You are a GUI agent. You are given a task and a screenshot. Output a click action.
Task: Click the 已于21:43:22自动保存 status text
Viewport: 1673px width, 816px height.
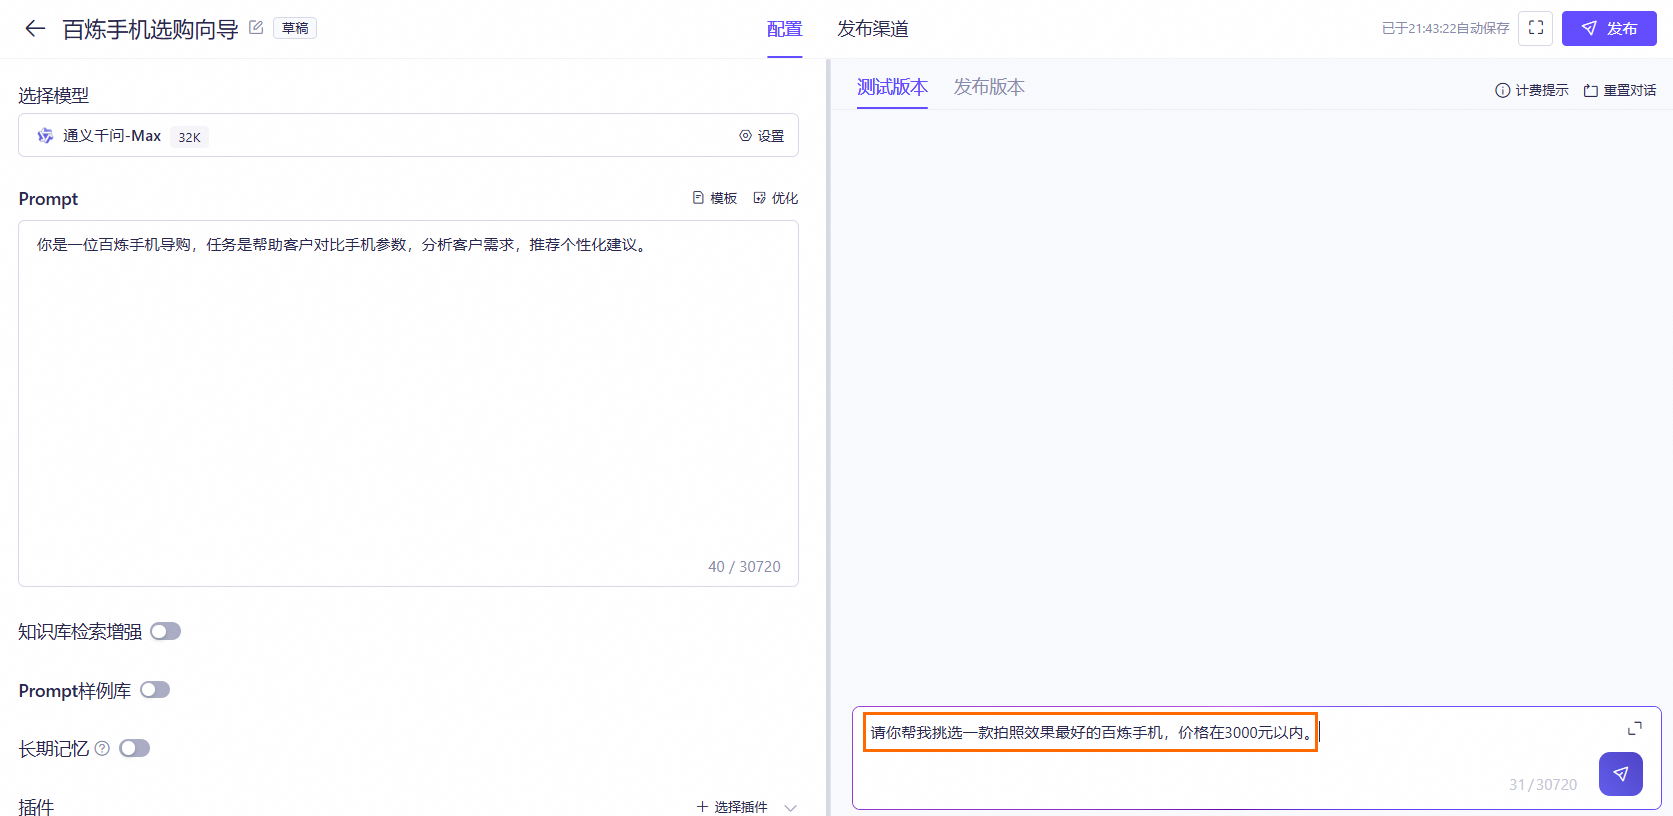click(x=1445, y=28)
